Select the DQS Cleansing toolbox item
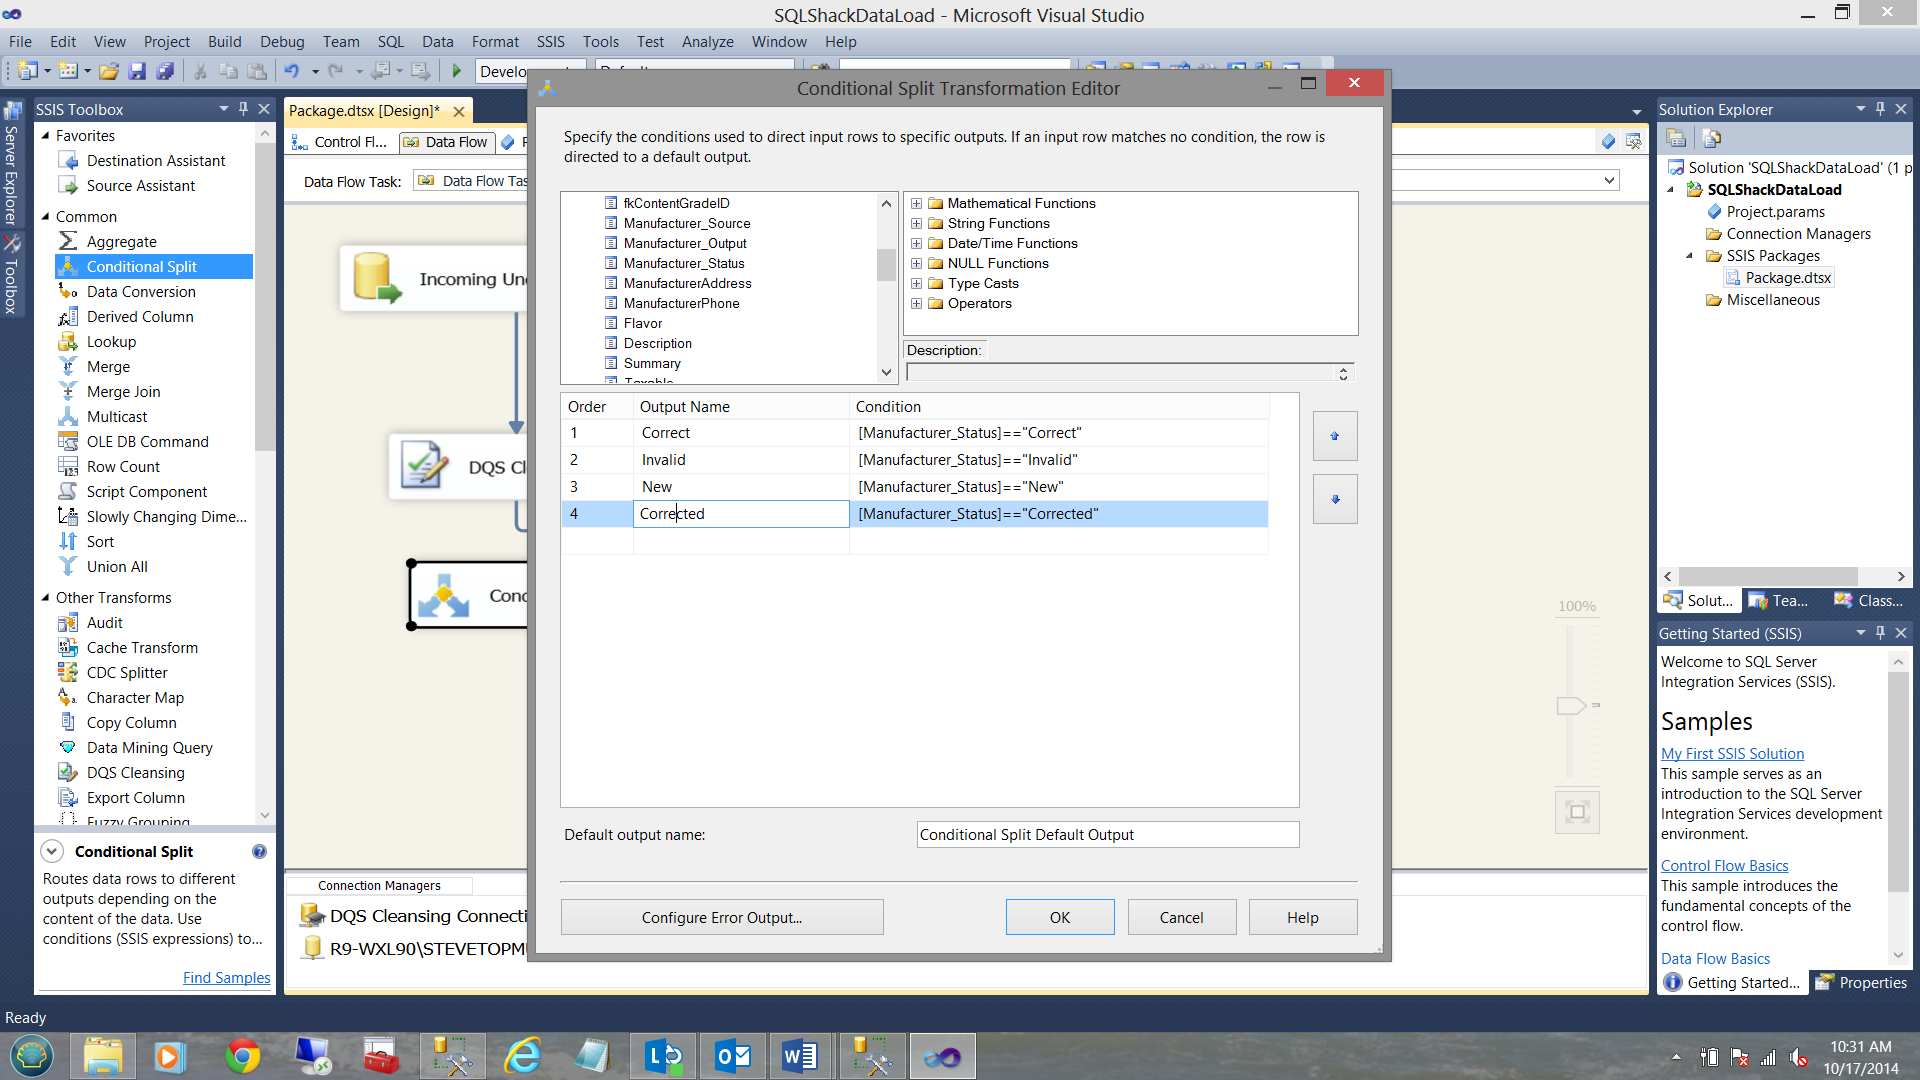Screen dimensions: 1920x1080 [135, 772]
